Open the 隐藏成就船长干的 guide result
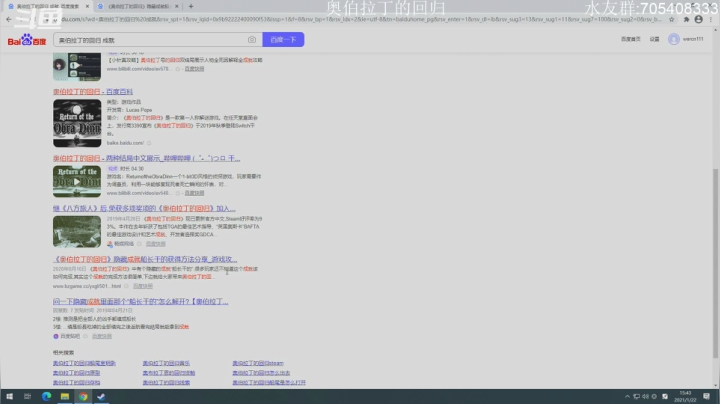720x404 pixels. coord(145,259)
